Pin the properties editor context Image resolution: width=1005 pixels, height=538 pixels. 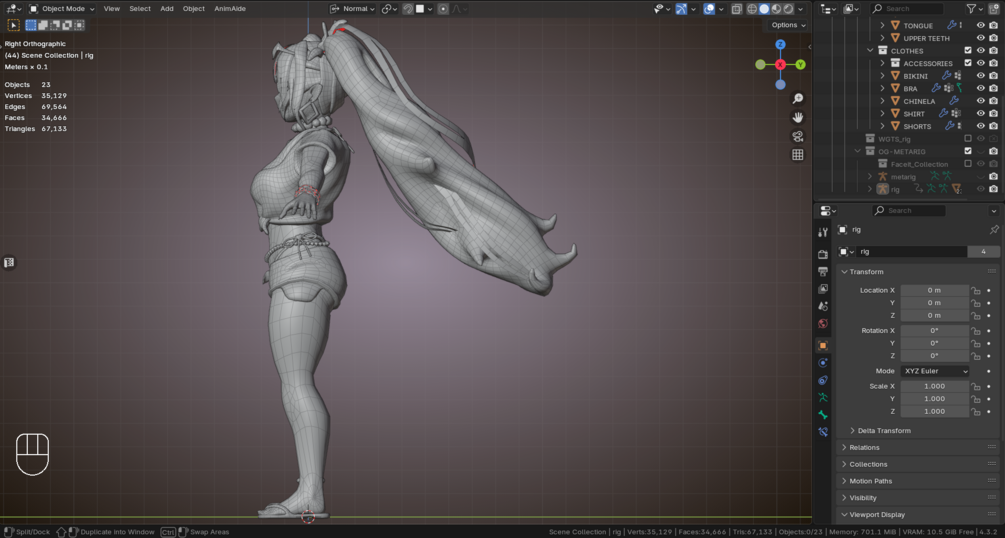click(993, 230)
